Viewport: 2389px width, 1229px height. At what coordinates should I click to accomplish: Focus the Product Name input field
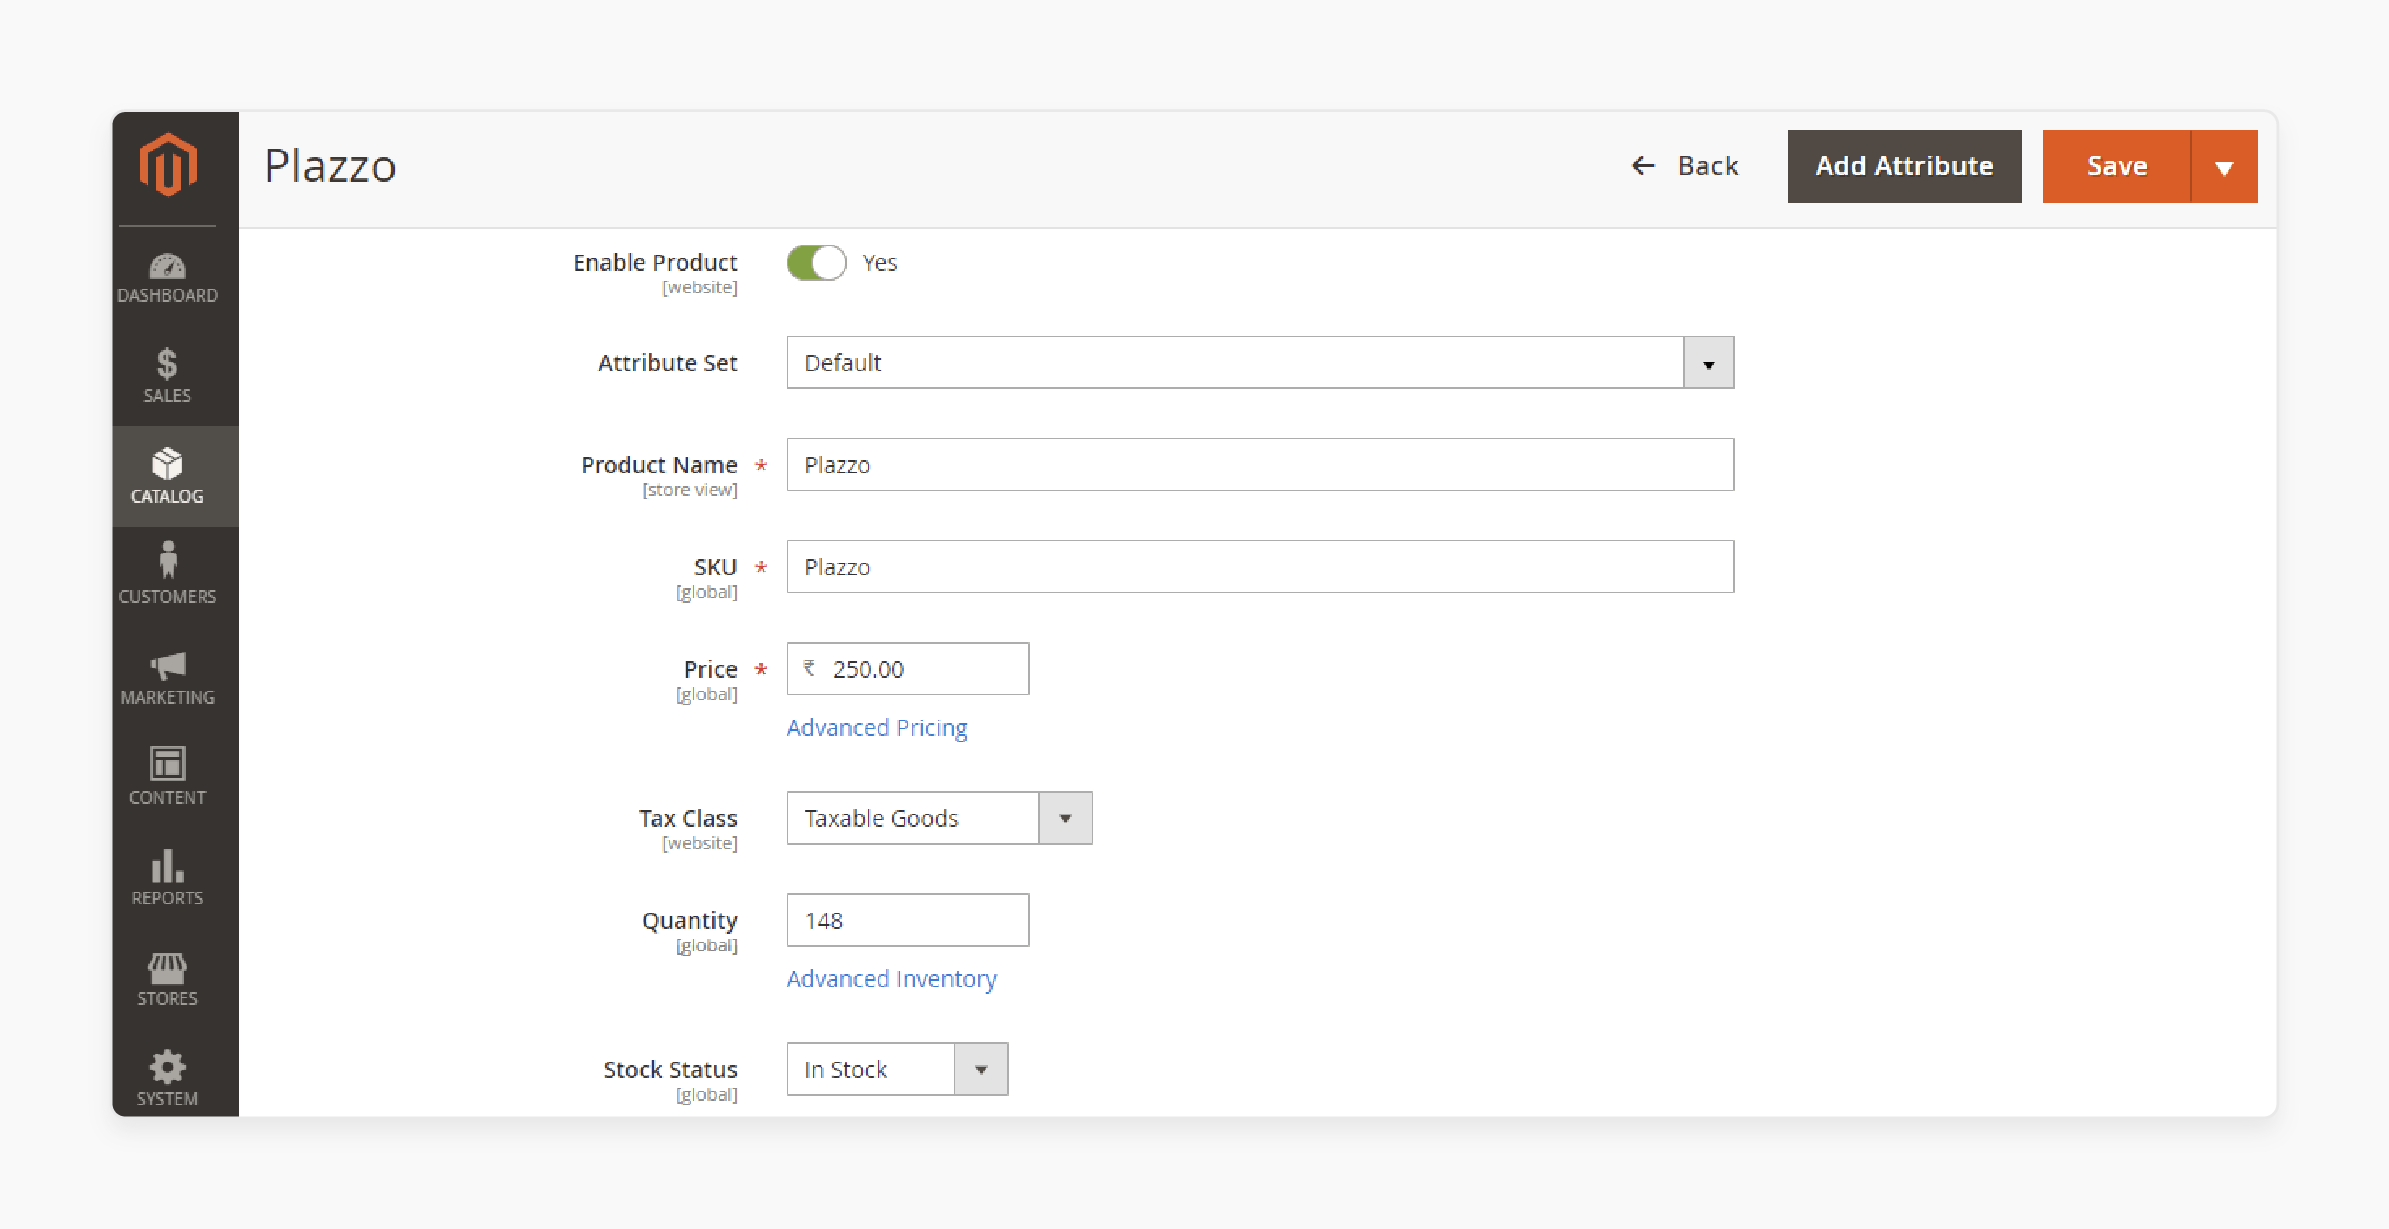click(x=1260, y=465)
